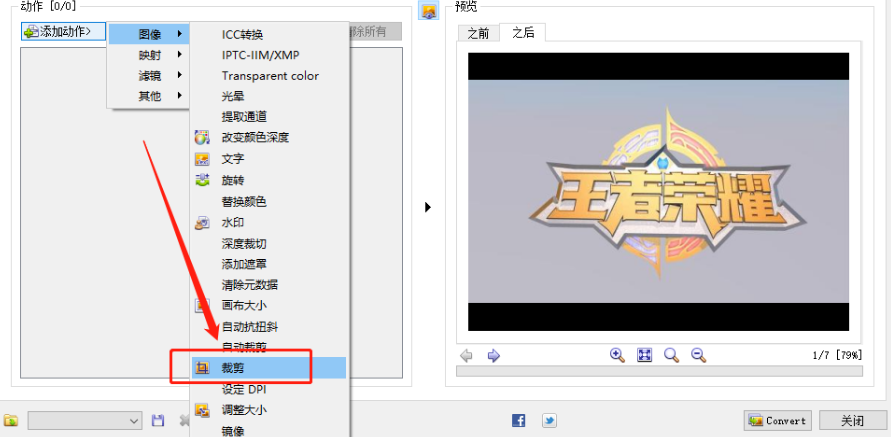Go to next preview image arrow
This screenshot has width=891, height=437.
(494, 356)
